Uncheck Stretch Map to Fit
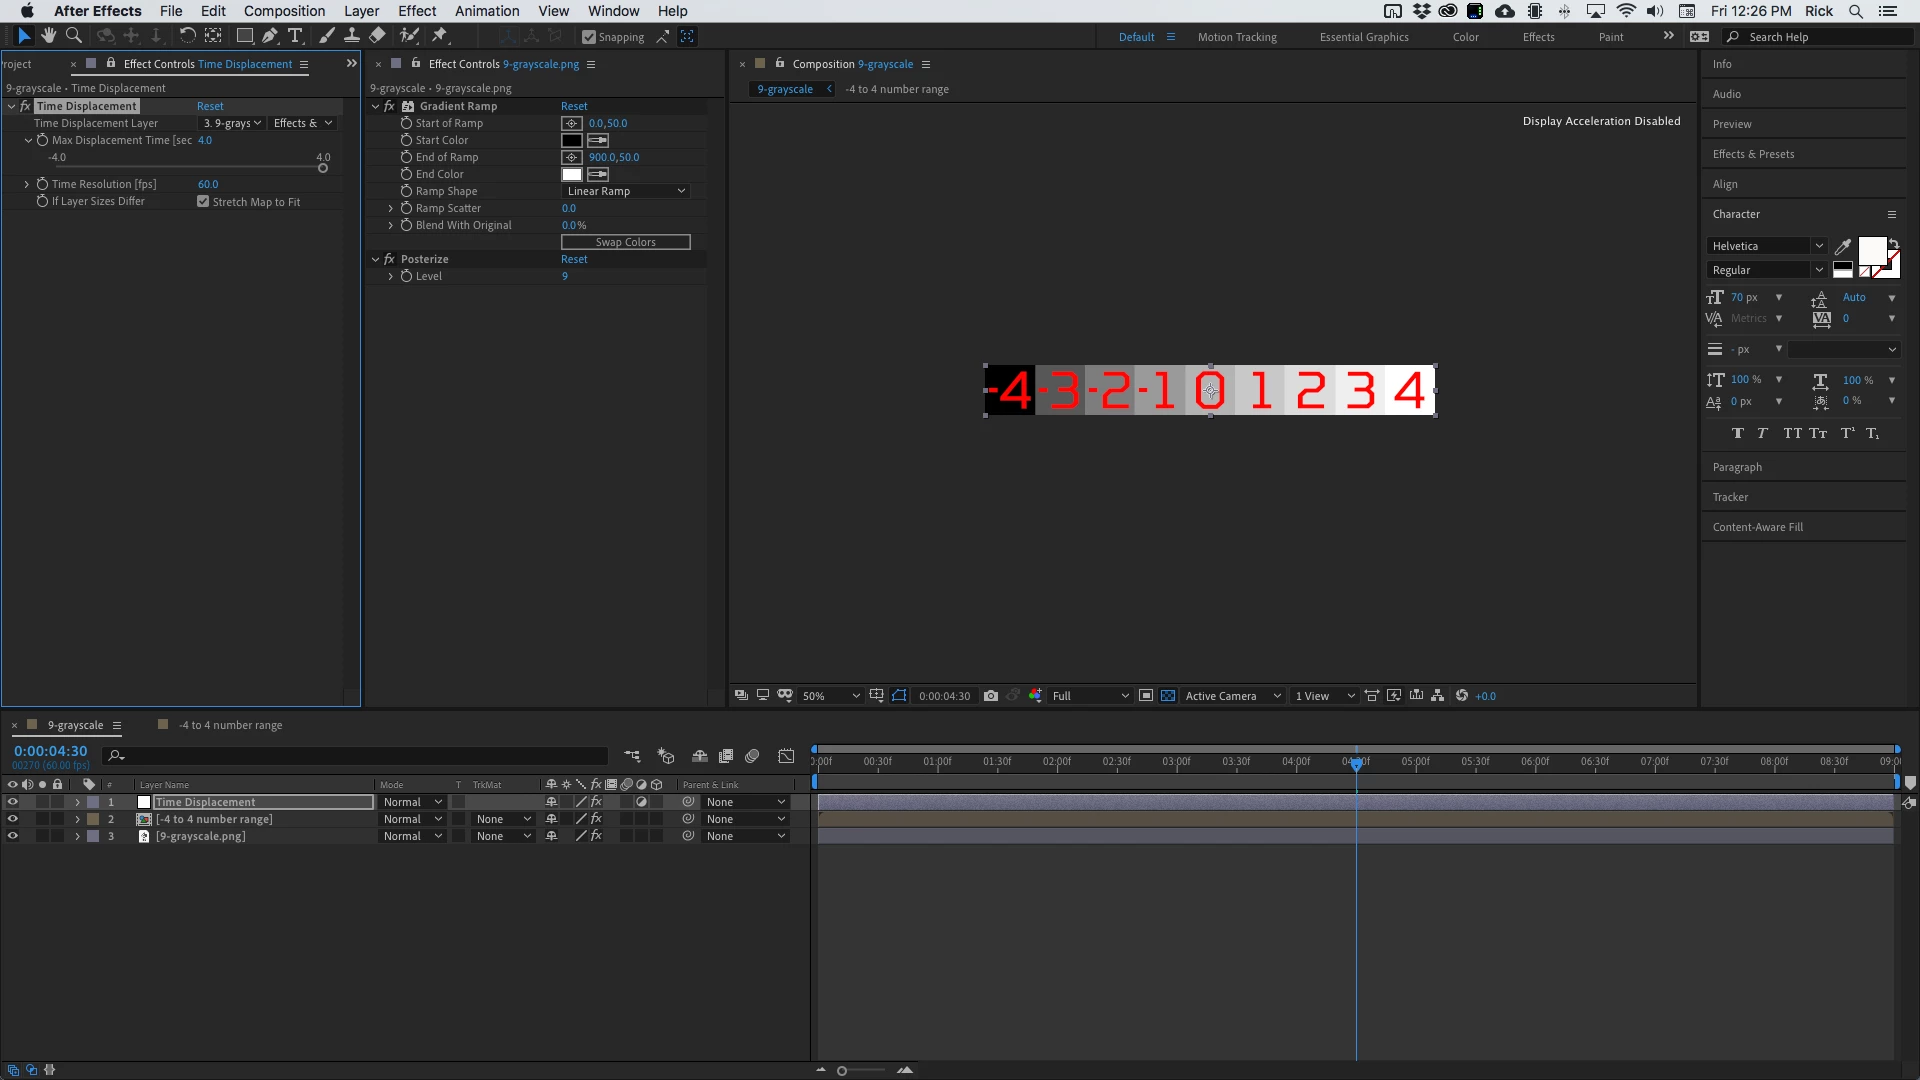The image size is (1920, 1080). coord(203,201)
